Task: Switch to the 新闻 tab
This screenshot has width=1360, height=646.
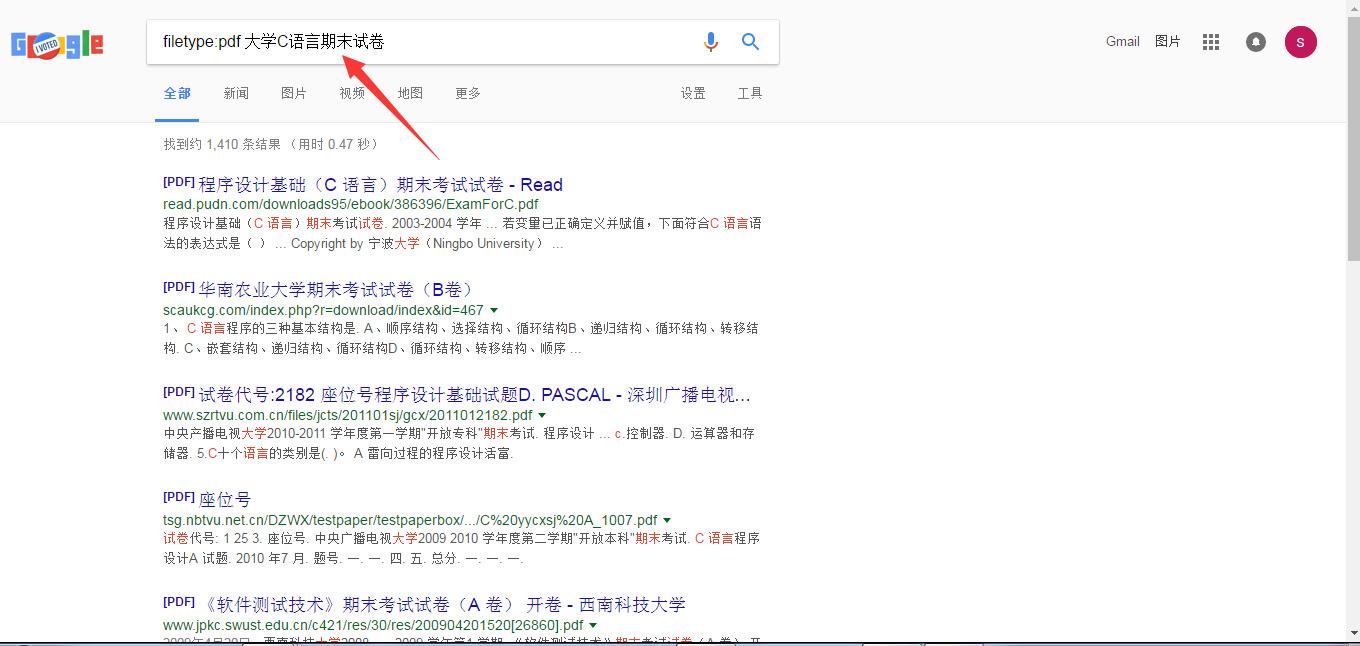Action: pos(236,93)
